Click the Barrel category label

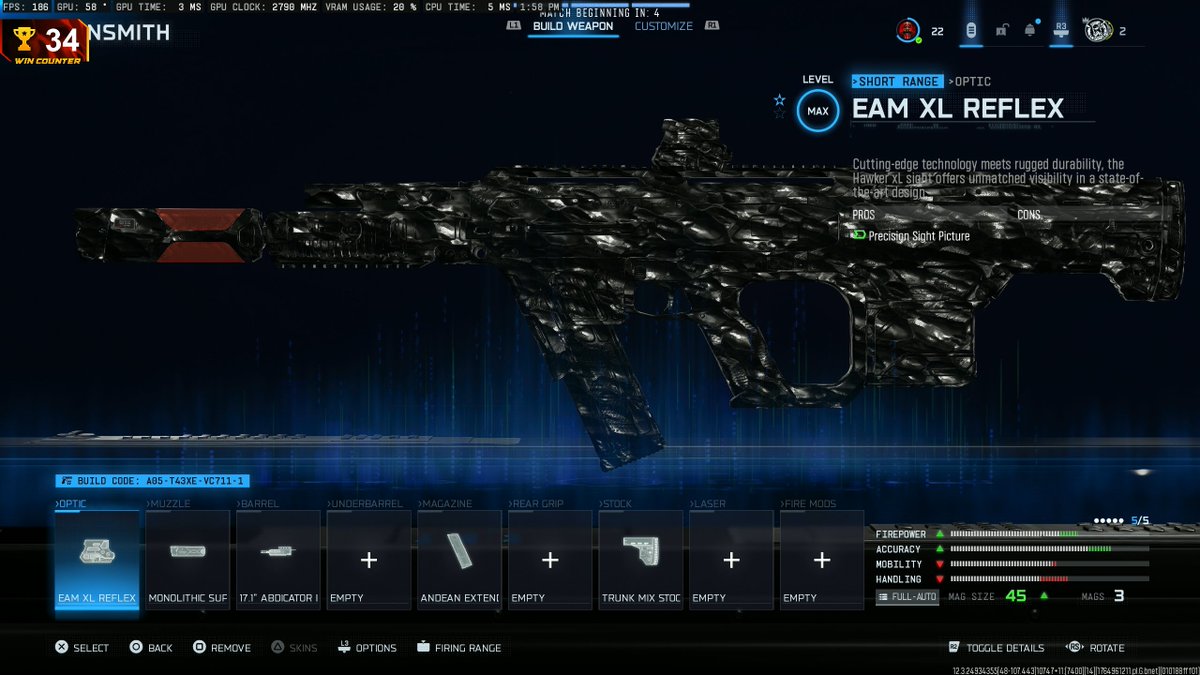(x=258, y=504)
